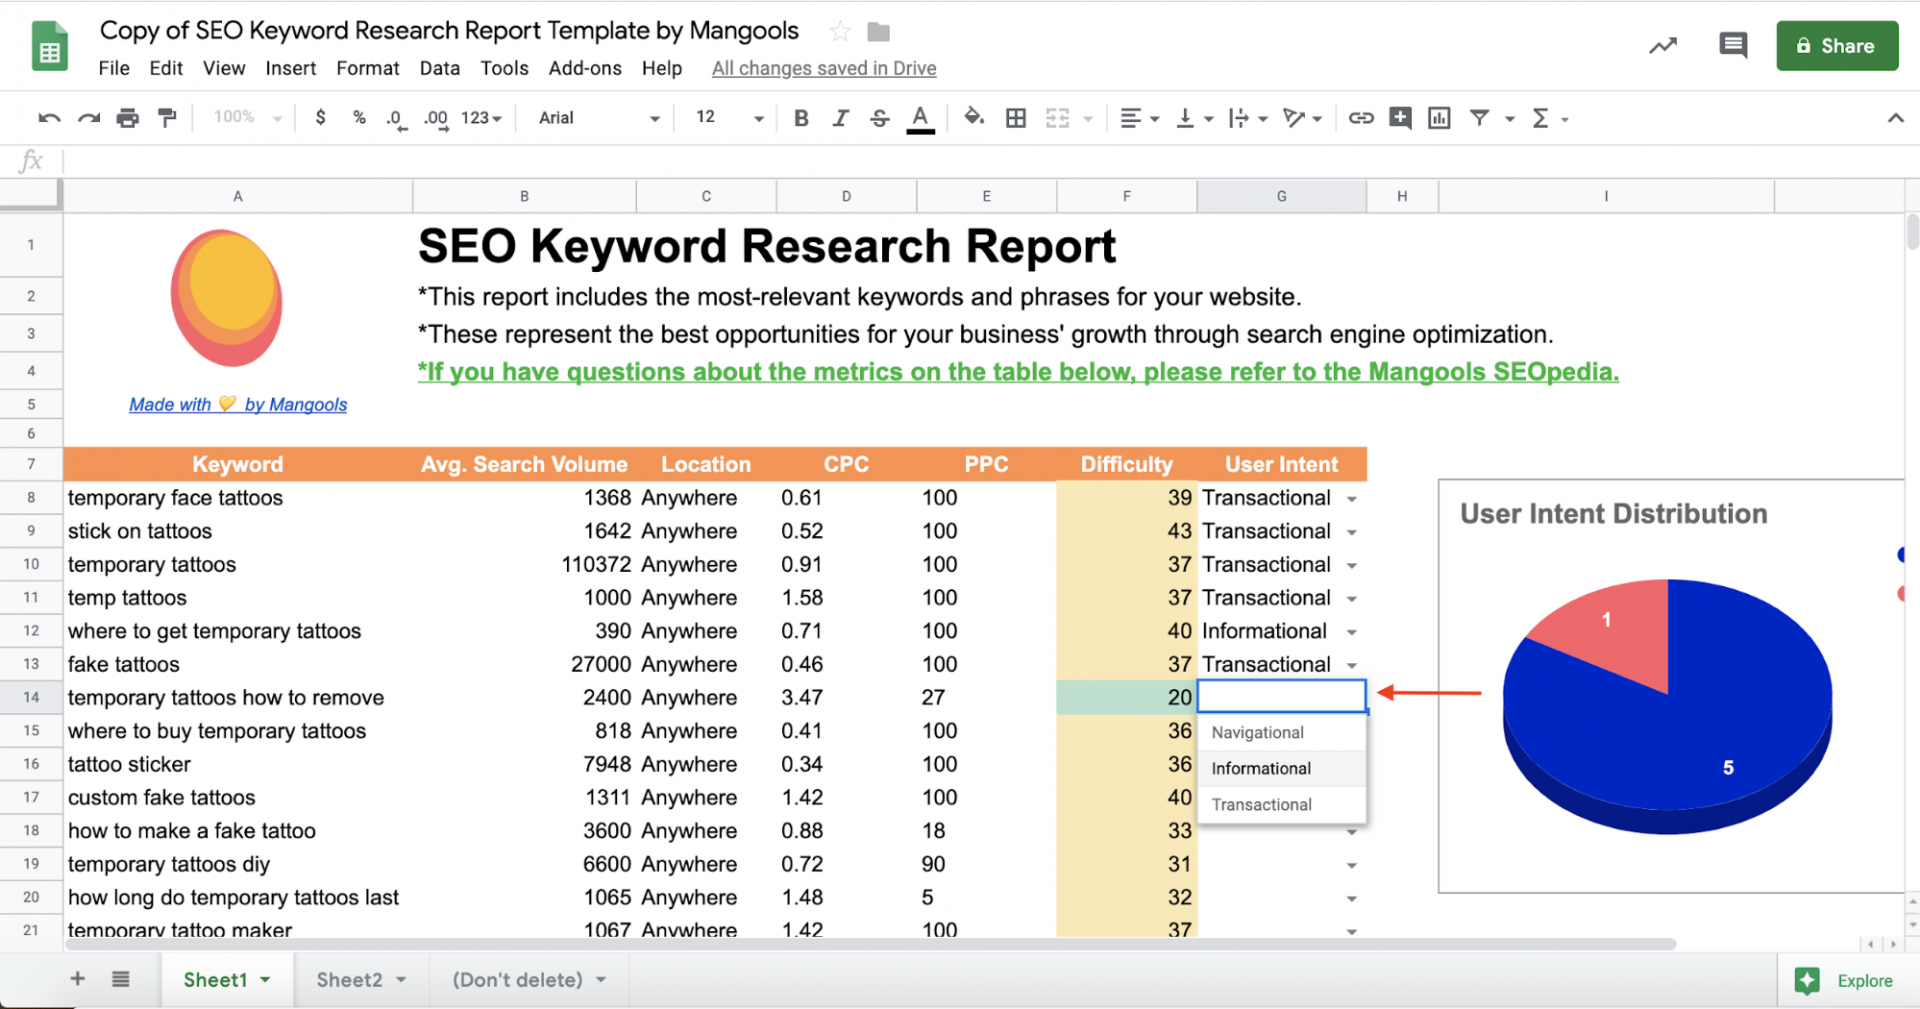Insert a link with toolbar icon
The height and width of the screenshot is (1009, 1920).
1360,118
